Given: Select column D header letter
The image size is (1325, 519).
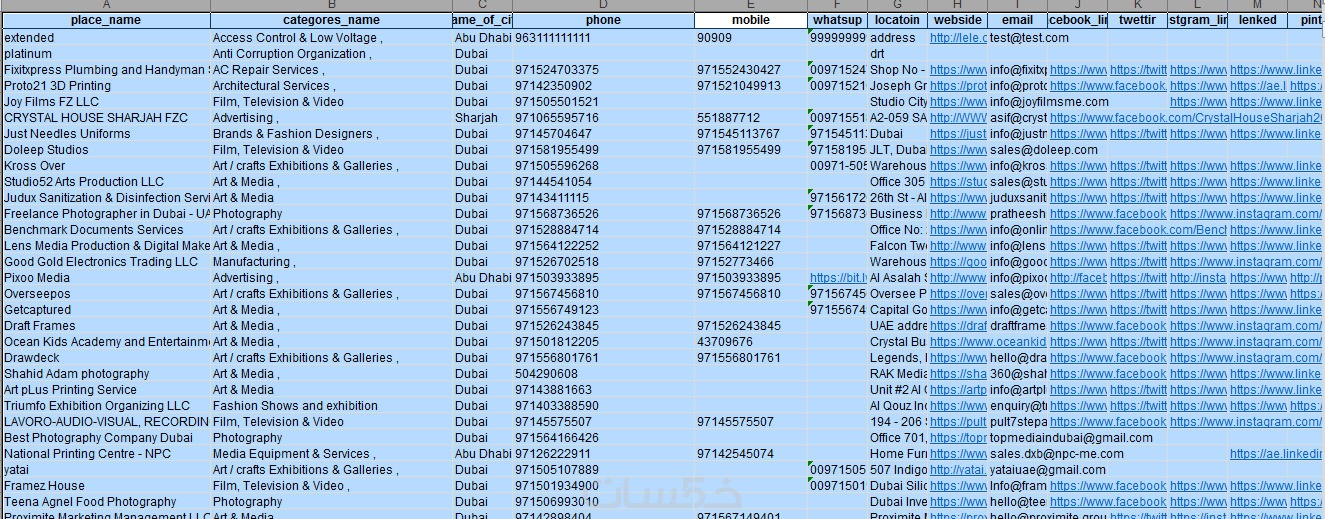Looking at the screenshot, I should pos(603,5).
